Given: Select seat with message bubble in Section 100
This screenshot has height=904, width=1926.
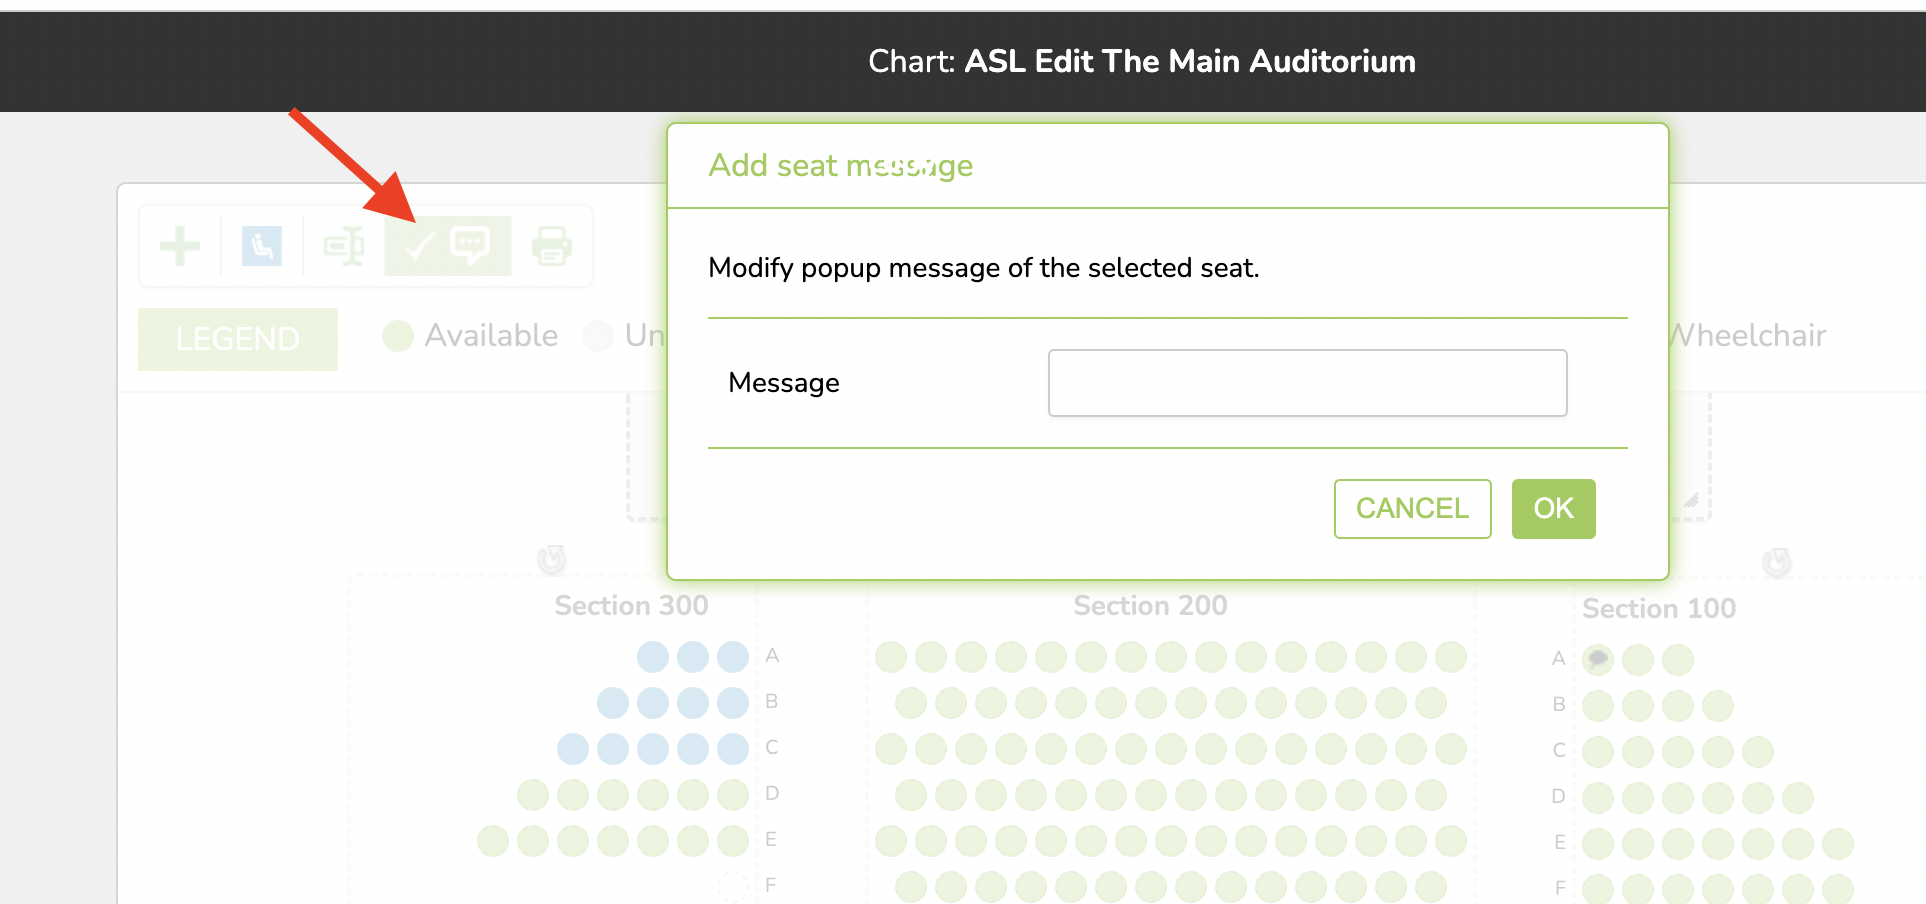Looking at the screenshot, I should coord(1598,659).
